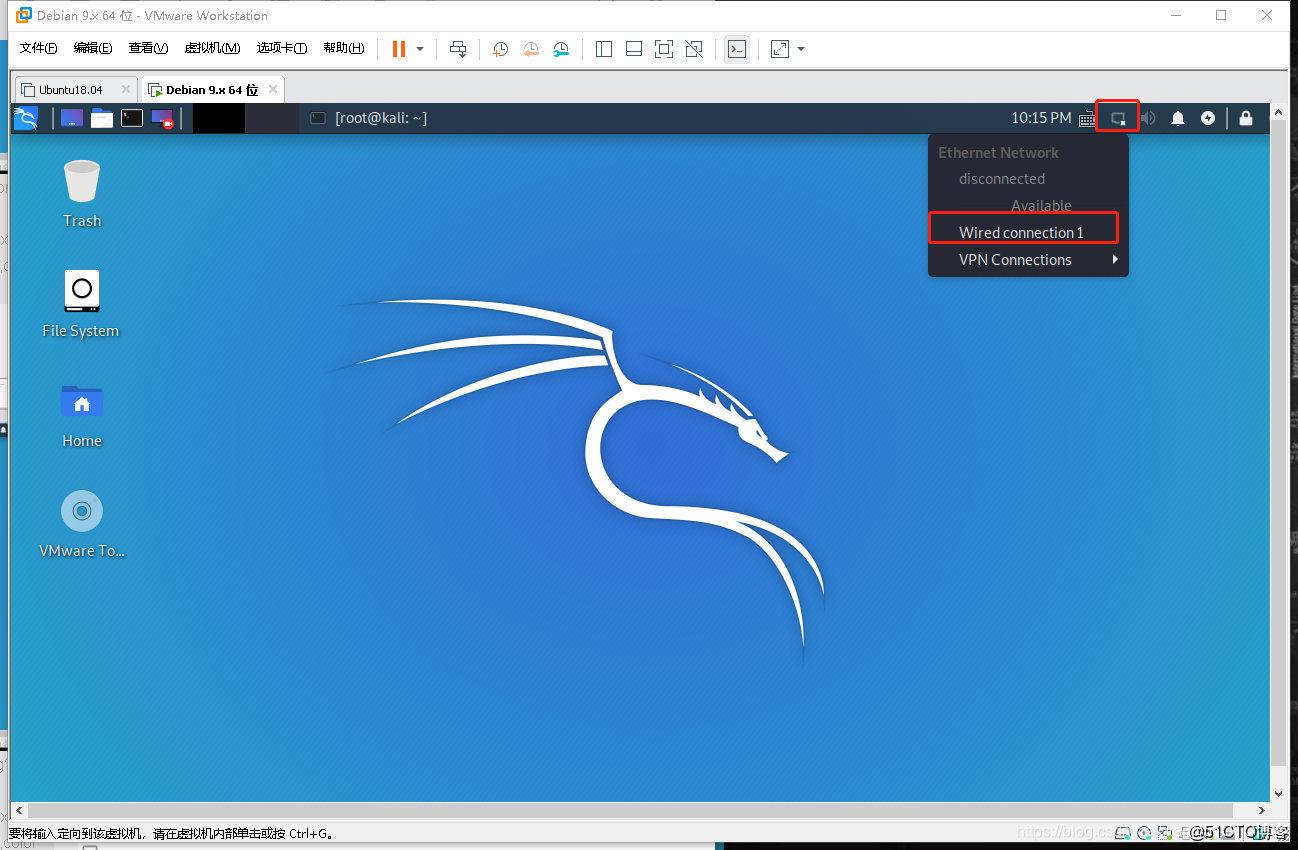The width and height of the screenshot is (1298, 850).
Task: Take a snapshot with the clock-plus icon
Action: point(500,49)
